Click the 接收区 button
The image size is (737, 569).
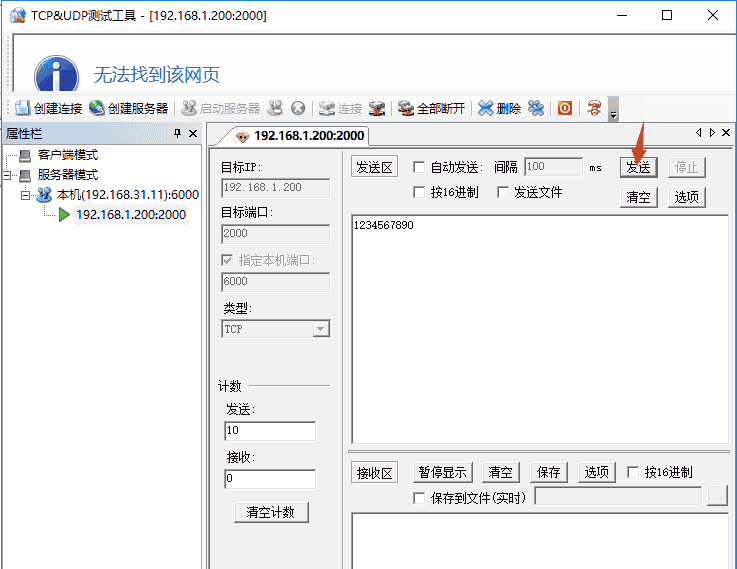(x=374, y=473)
